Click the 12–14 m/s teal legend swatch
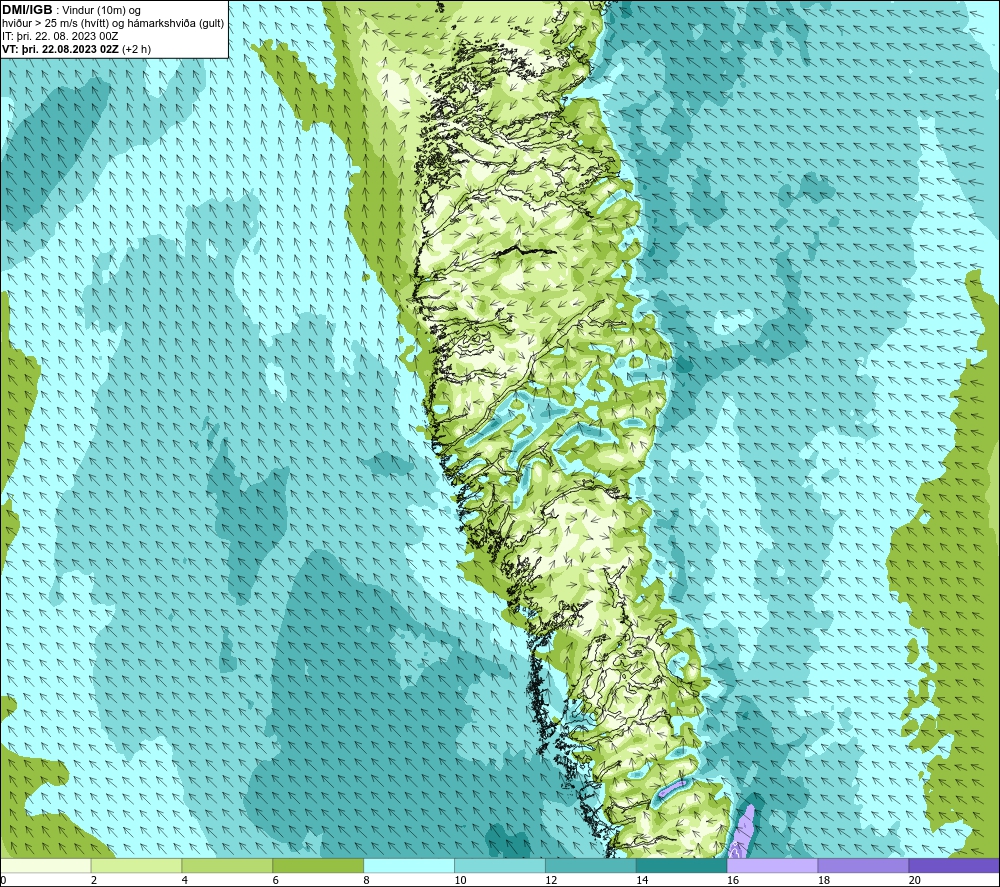Viewport: 1000px width, 887px height. coord(591,865)
